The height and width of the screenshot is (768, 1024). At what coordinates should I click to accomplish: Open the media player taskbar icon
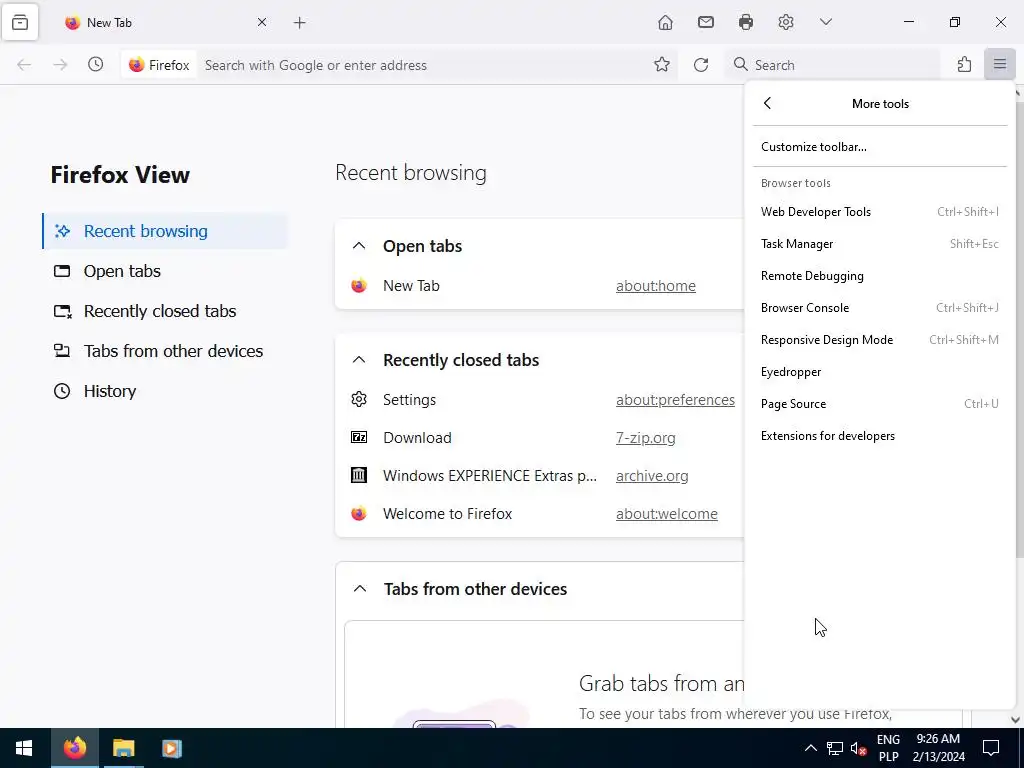pyautogui.click(x=171, y=748)
